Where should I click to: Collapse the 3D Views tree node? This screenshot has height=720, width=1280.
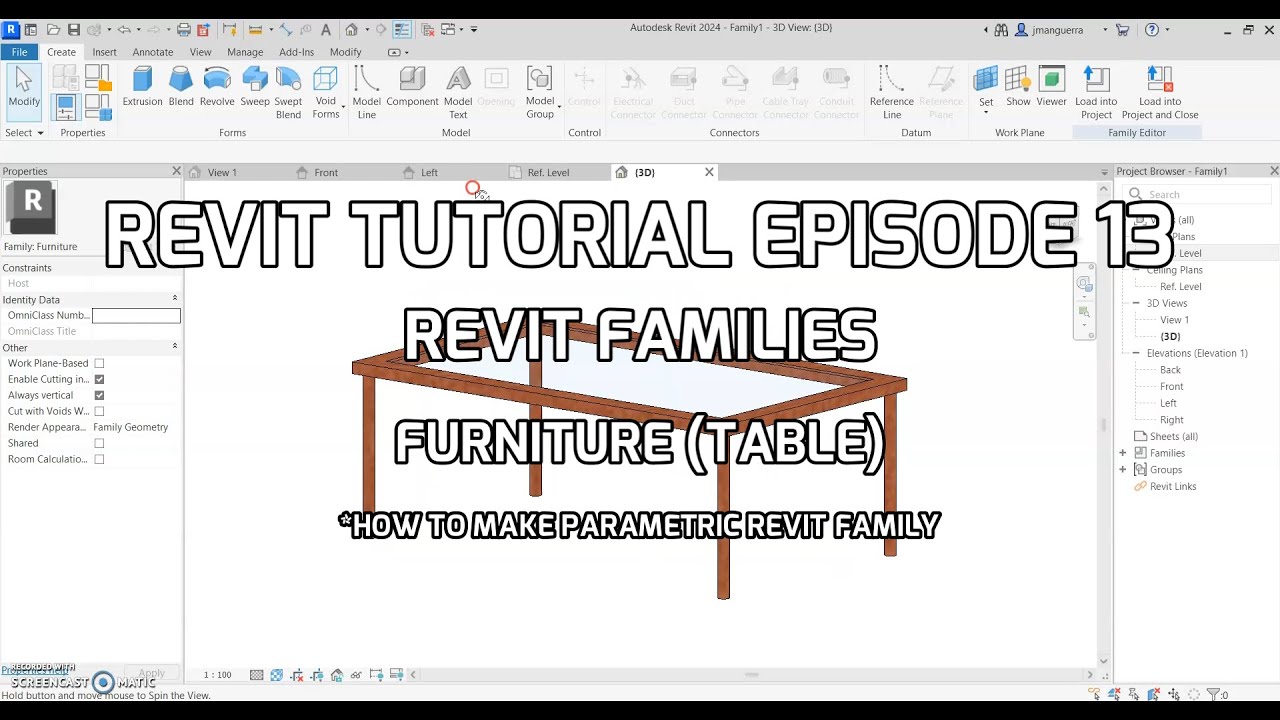(1136, 303)
